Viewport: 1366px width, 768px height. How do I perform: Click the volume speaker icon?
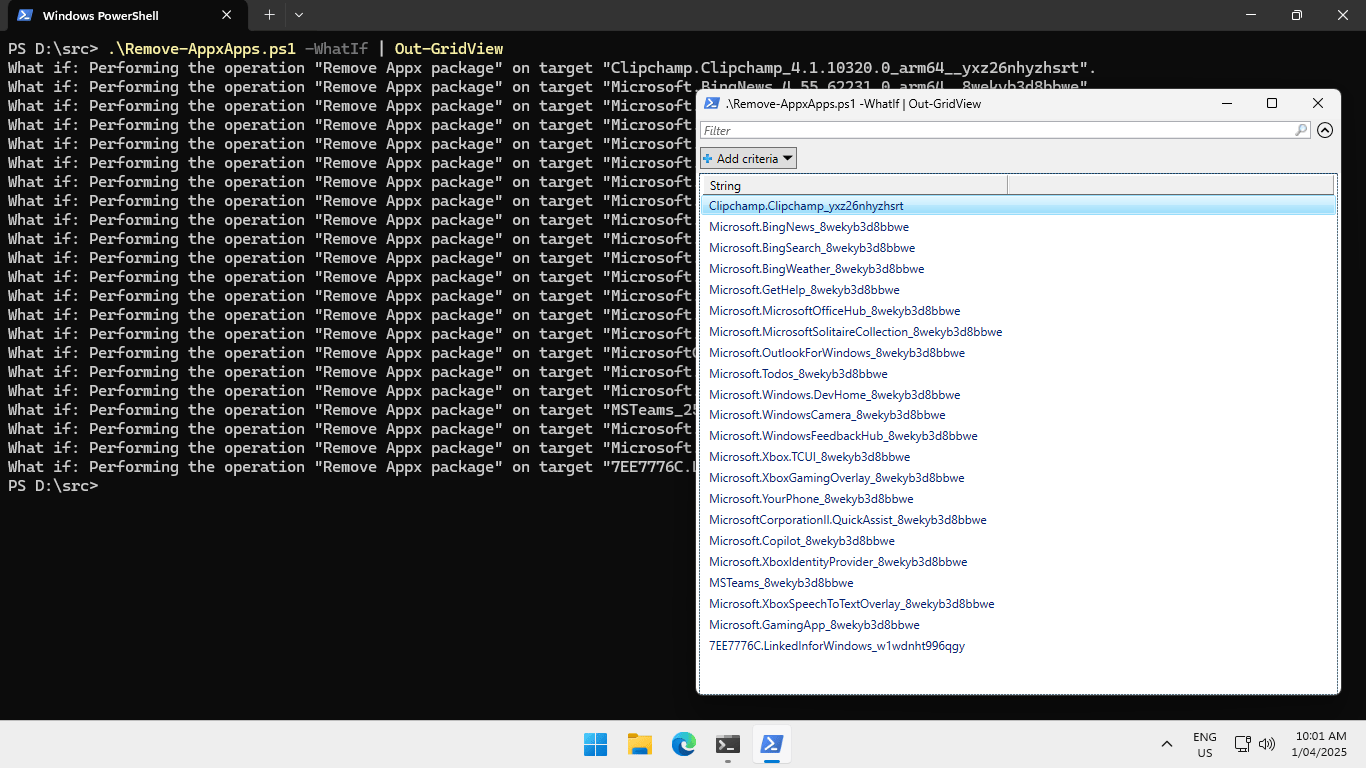click(1267, 744)
